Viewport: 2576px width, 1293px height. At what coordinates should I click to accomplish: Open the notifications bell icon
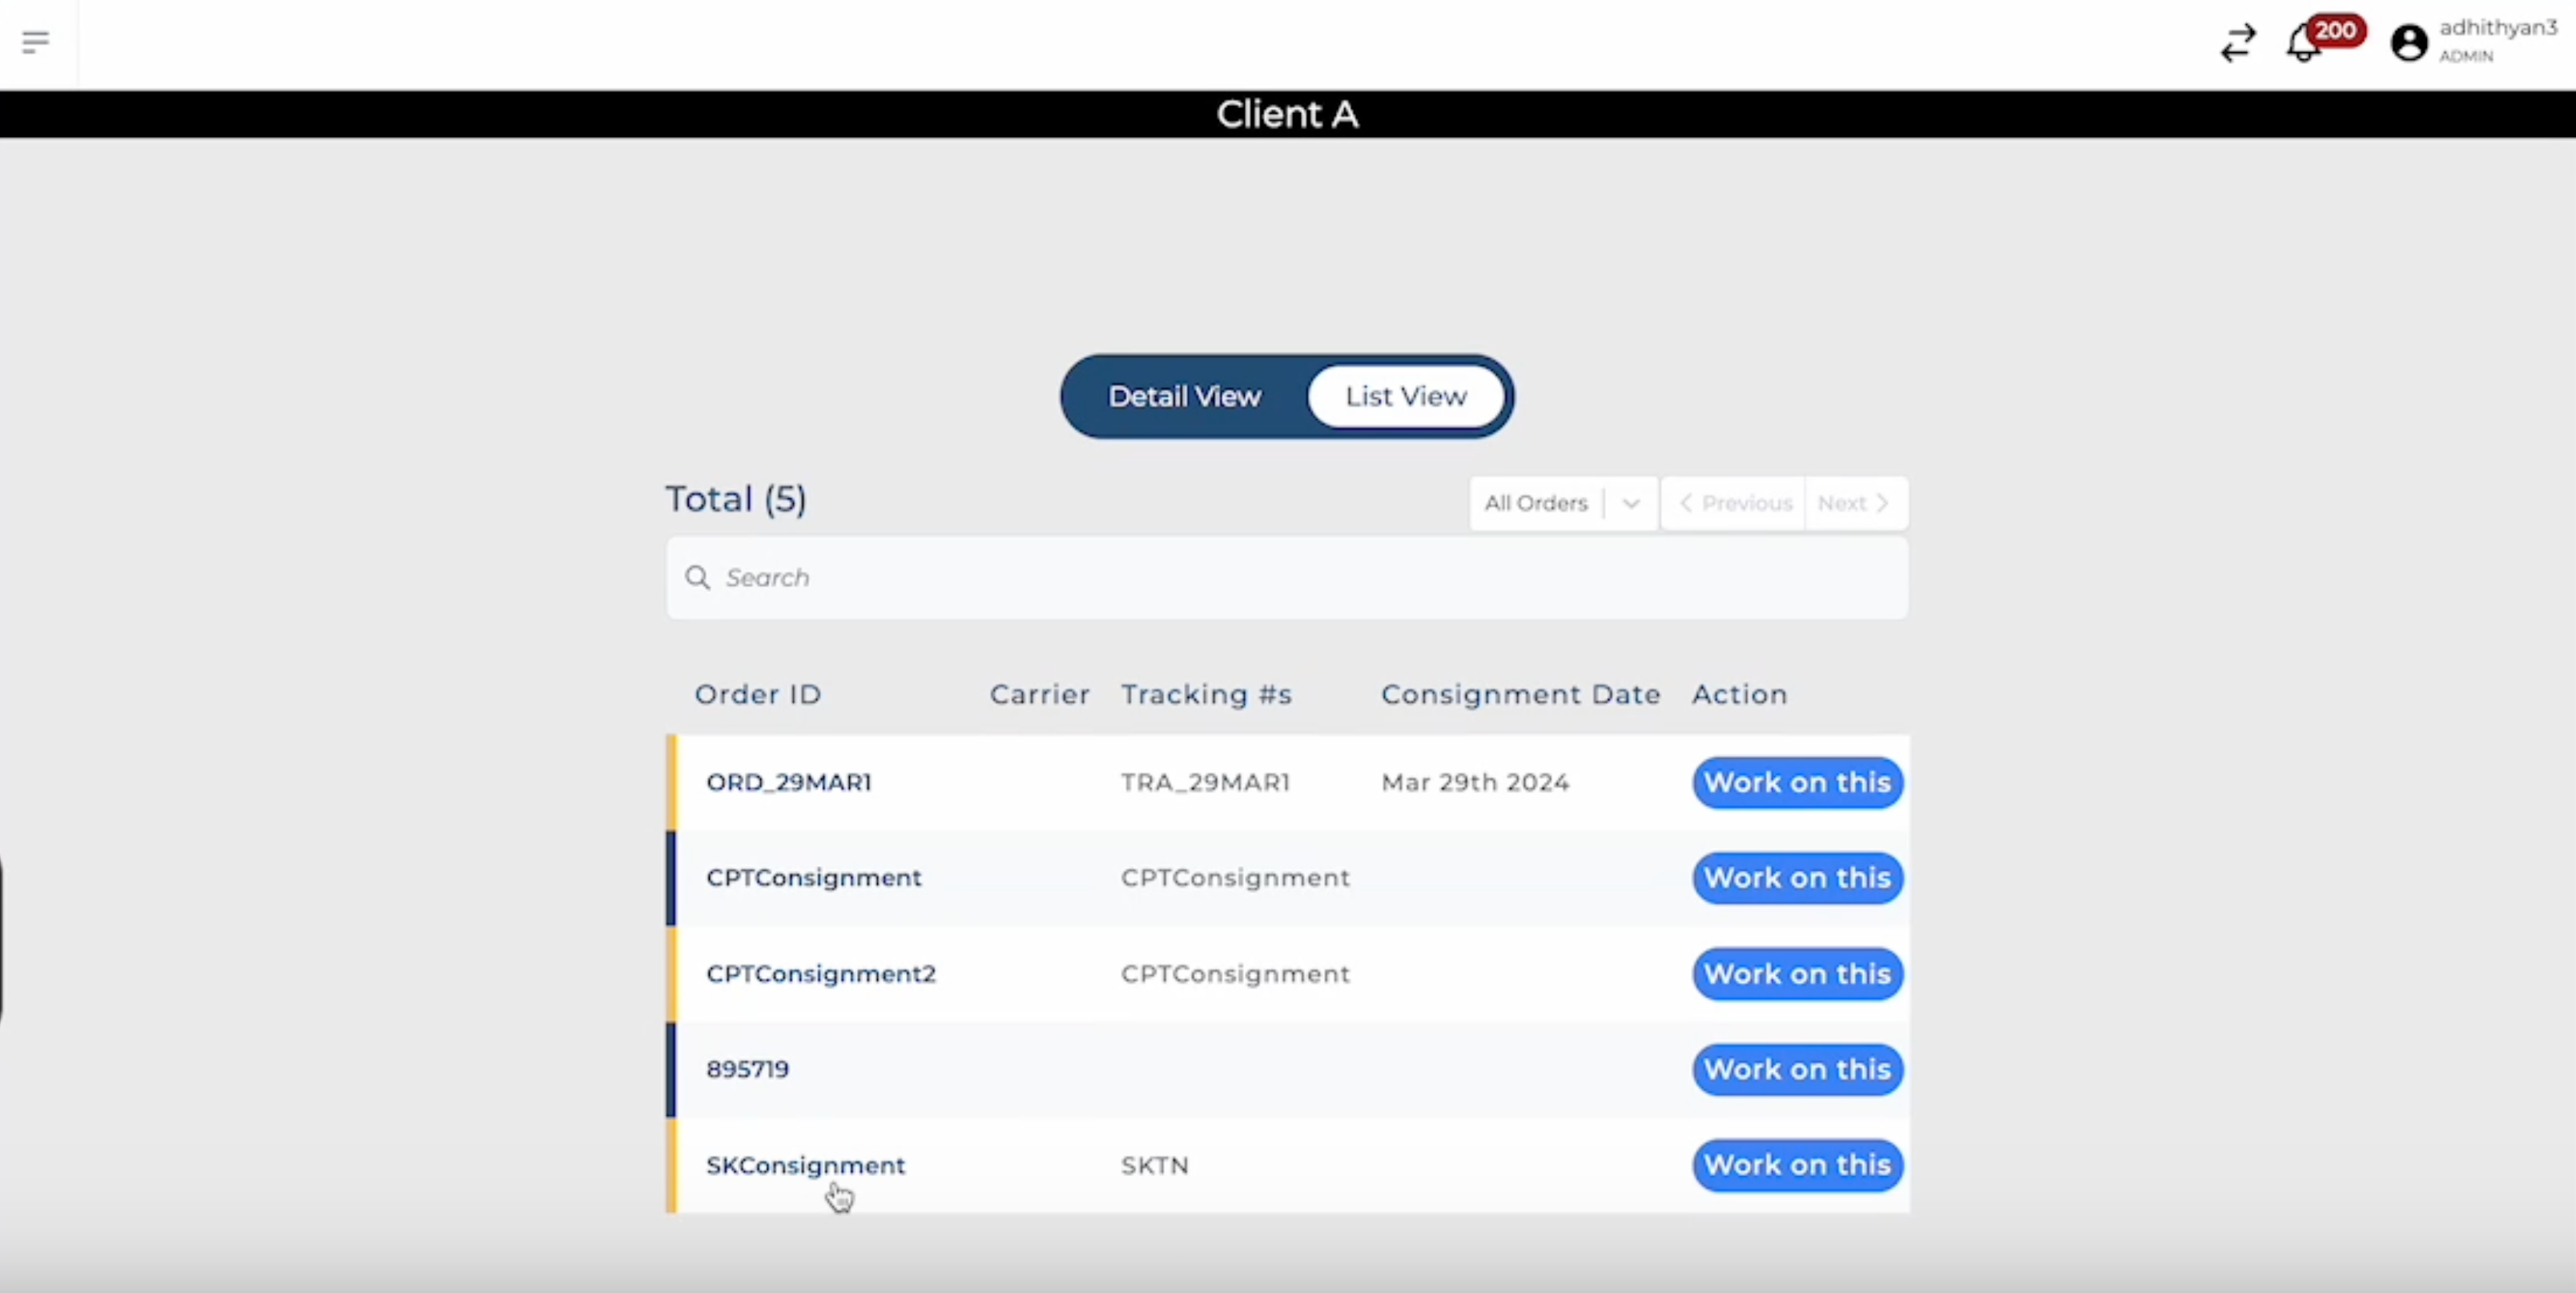[x=2302, y=45]
